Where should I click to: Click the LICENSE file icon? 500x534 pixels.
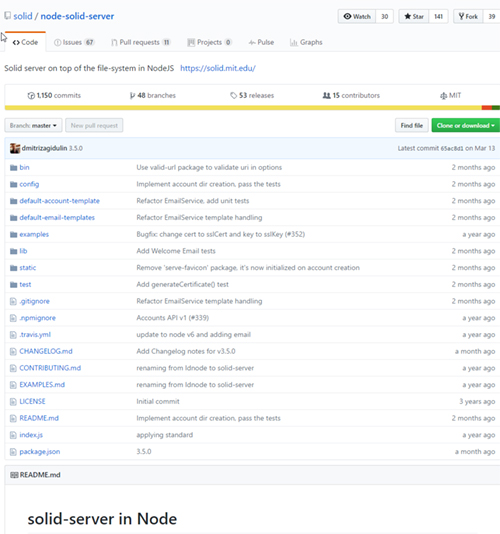pyautogui.click(x=13, y=401)
